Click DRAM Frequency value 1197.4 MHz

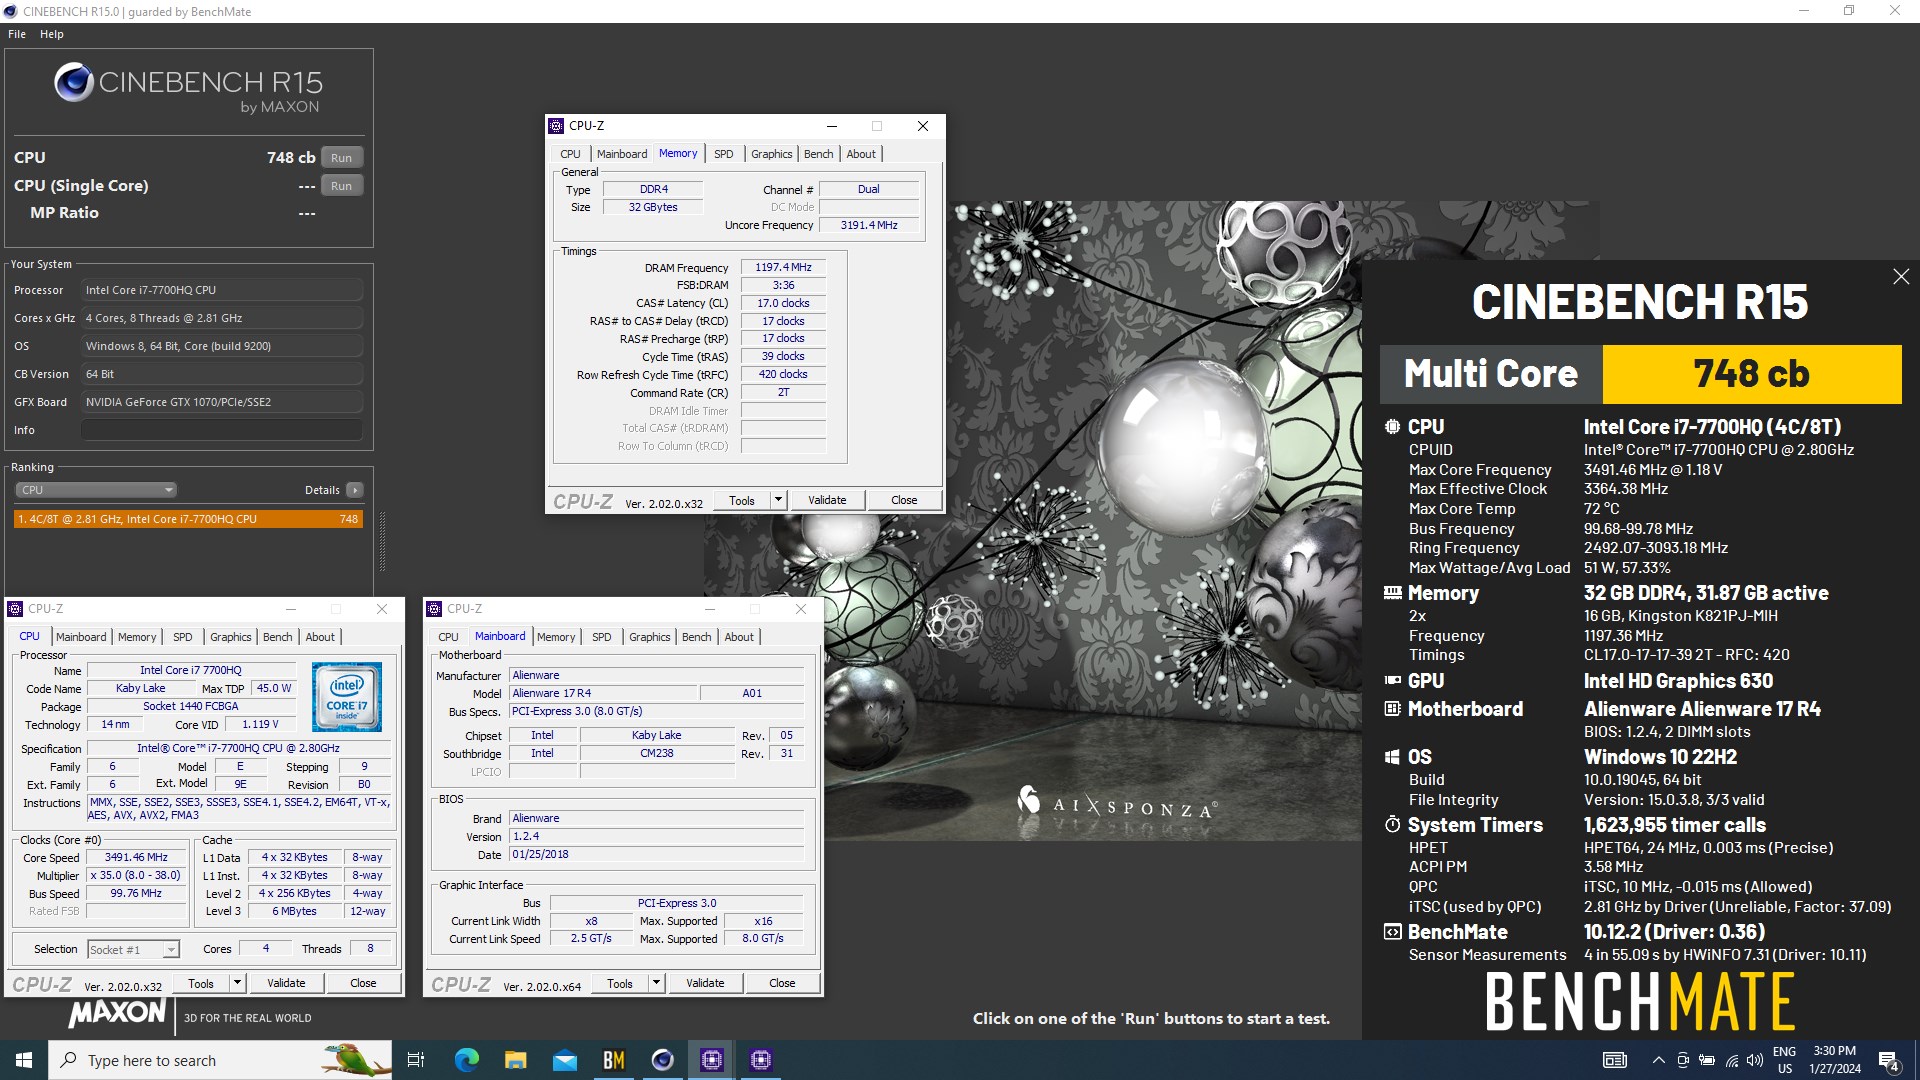click(783, 267)
